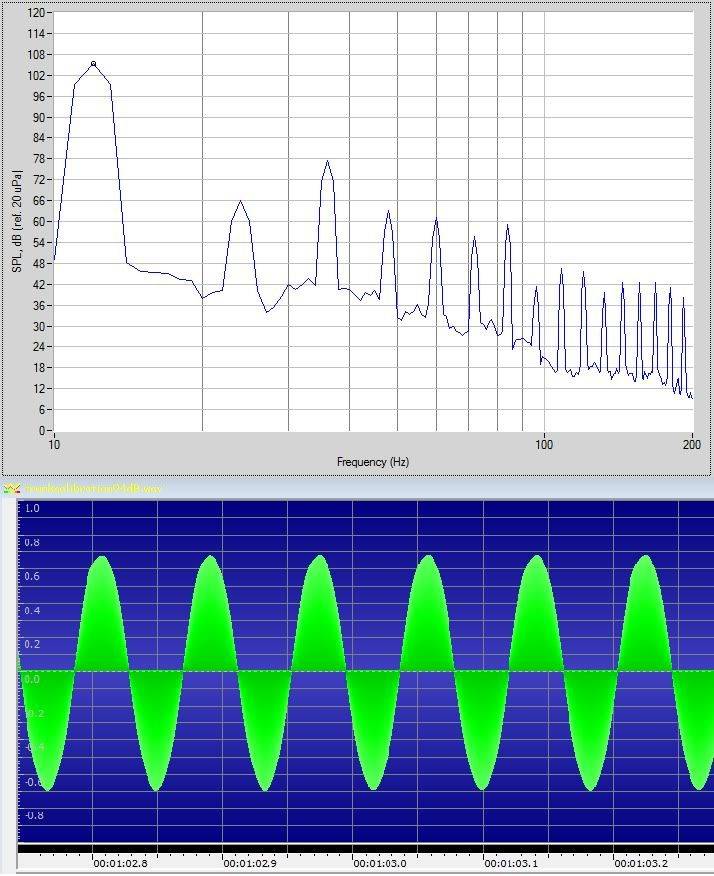Click the "100" frequency axis label
The image size is (714, 876).
pyautogui.click(x=544, y=445)
